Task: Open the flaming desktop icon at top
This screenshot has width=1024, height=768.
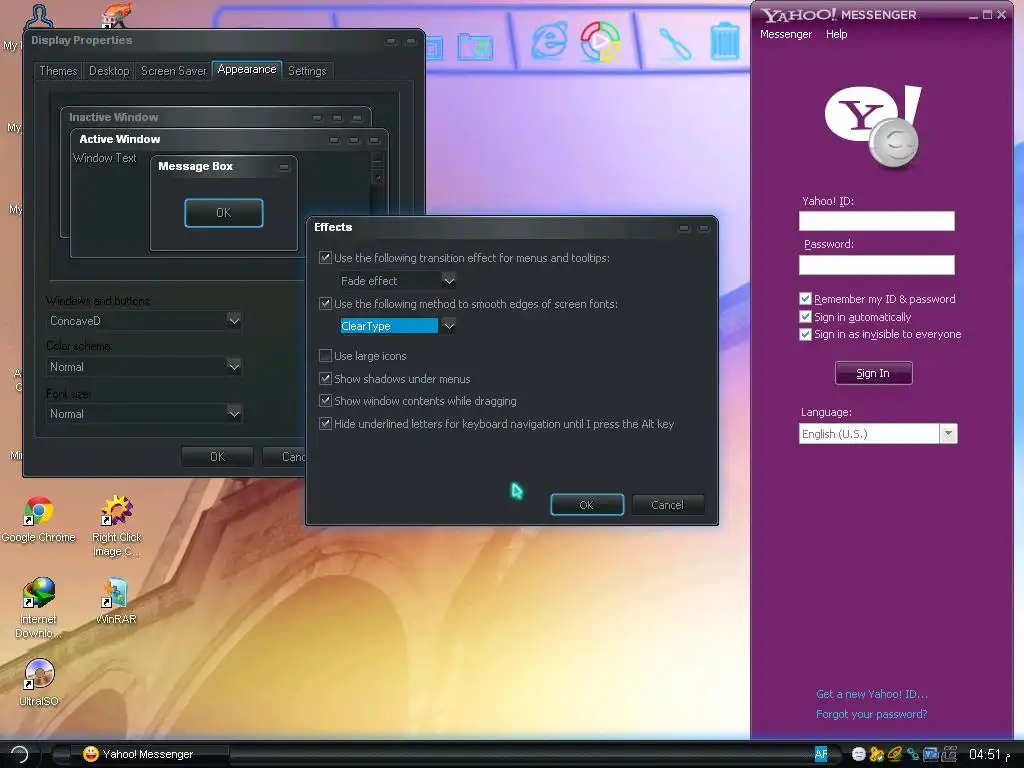Action: tap(116, 14)
